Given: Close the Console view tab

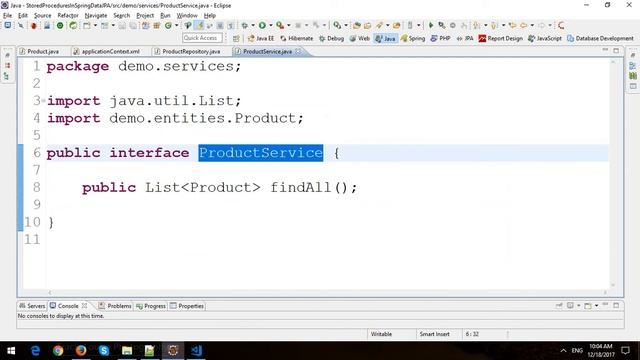Looking at the screenshot, I should (84, 305).
